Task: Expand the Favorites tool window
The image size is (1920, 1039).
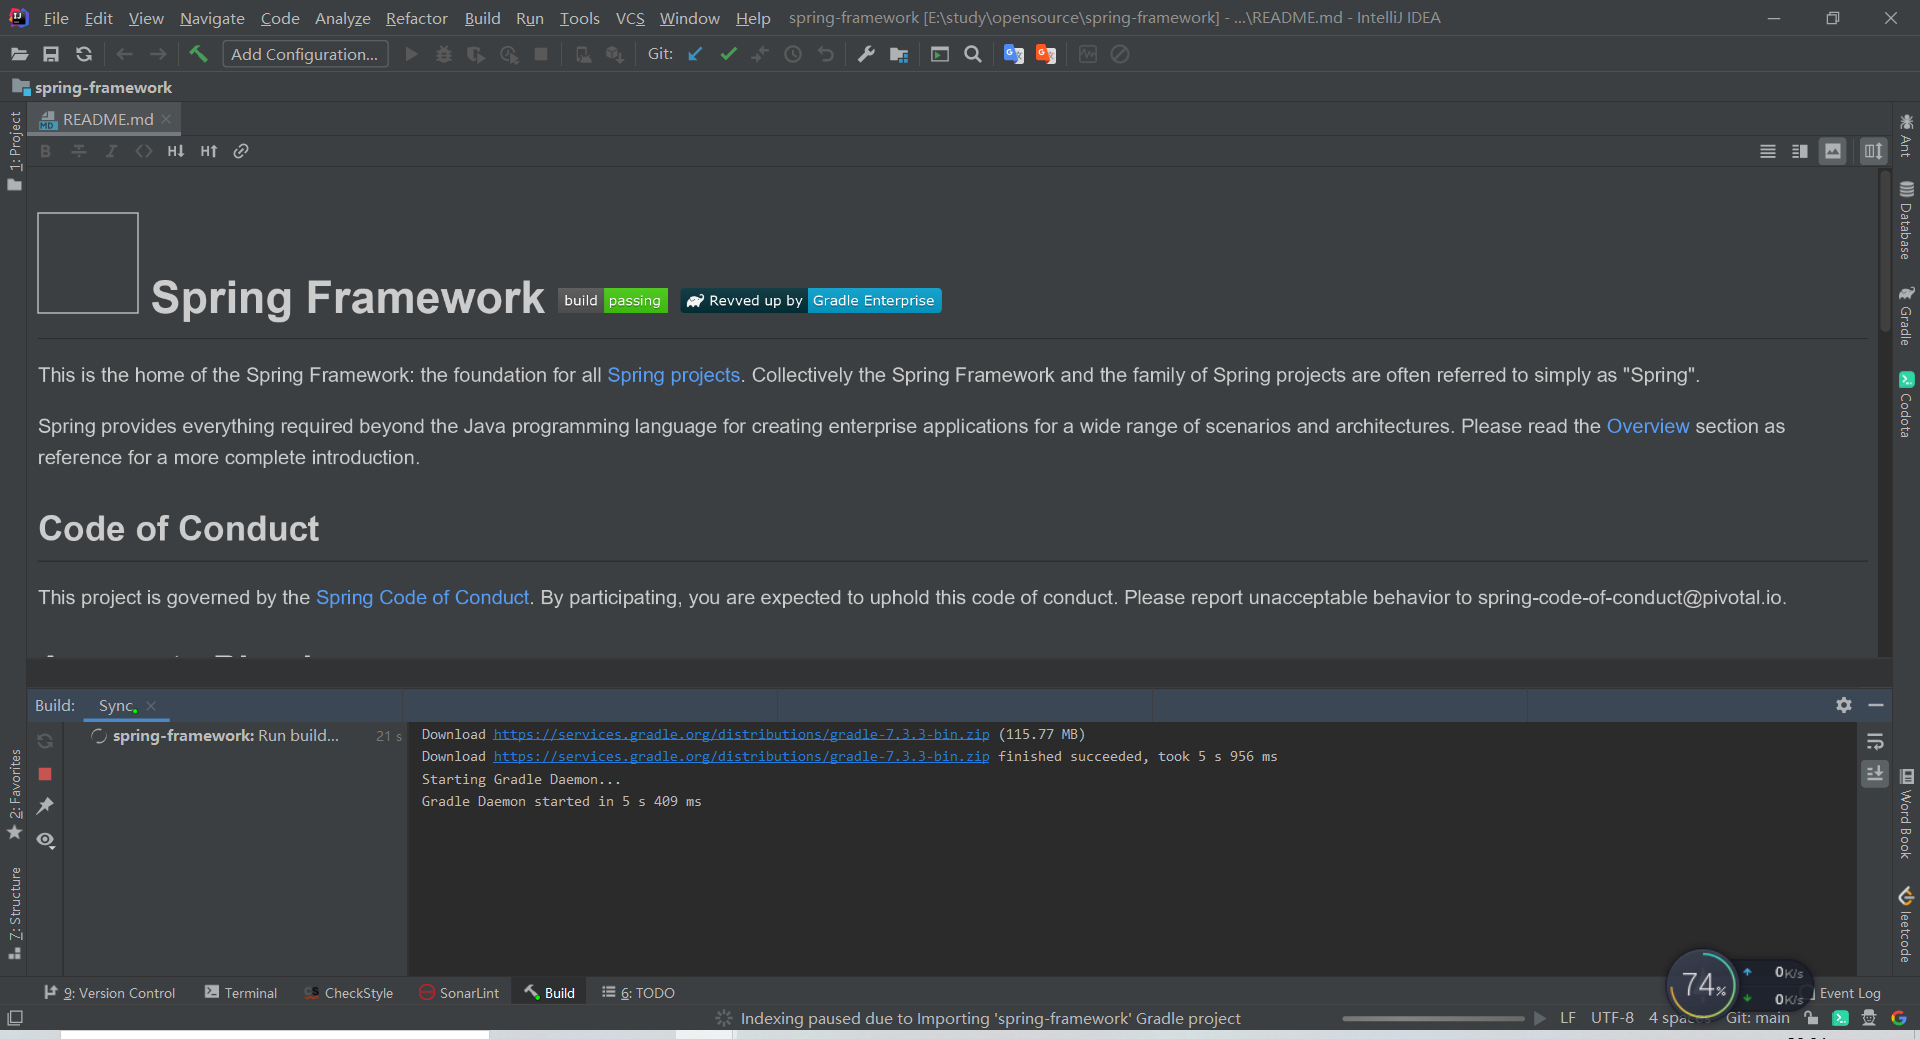Action: [14, 794]
